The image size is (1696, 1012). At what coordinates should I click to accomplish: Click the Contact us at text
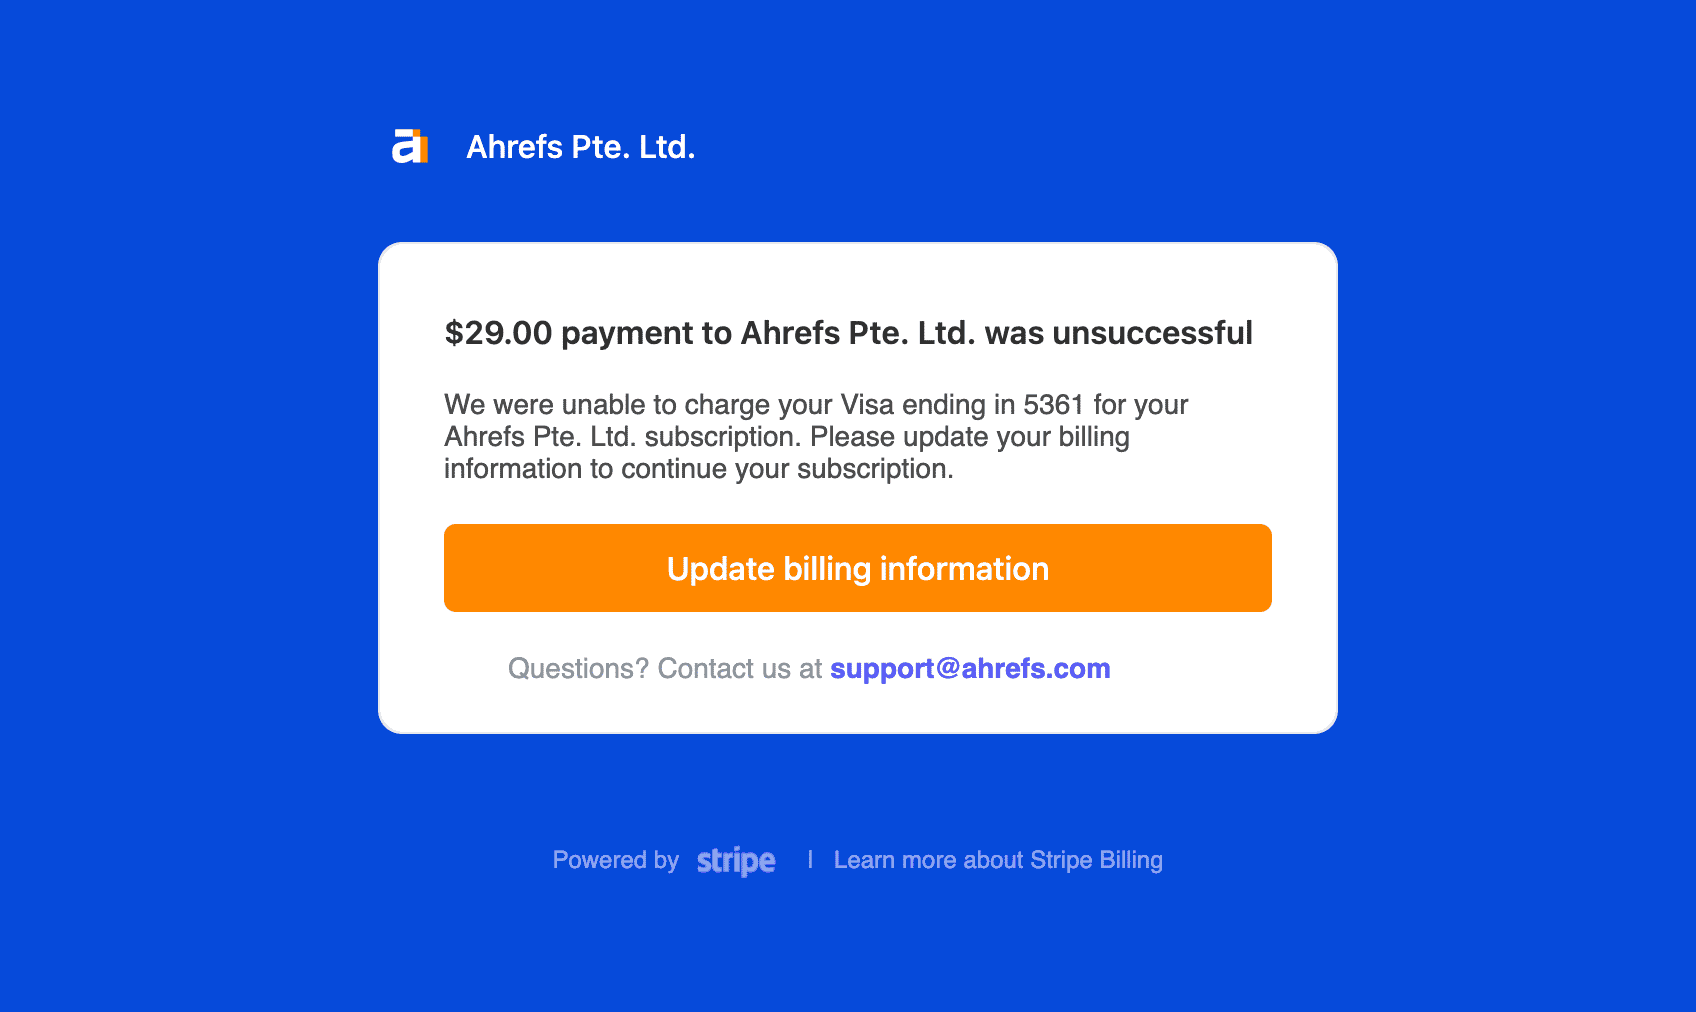click(739, 669)
